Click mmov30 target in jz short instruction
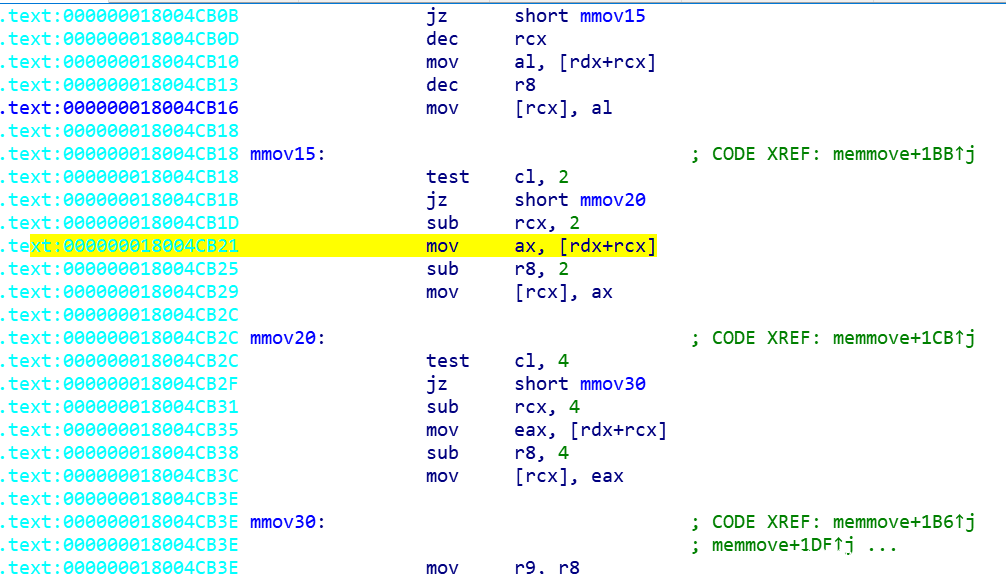Image resolution: width=1006 pixels, height=574 pixels. (x=608, y=384)
